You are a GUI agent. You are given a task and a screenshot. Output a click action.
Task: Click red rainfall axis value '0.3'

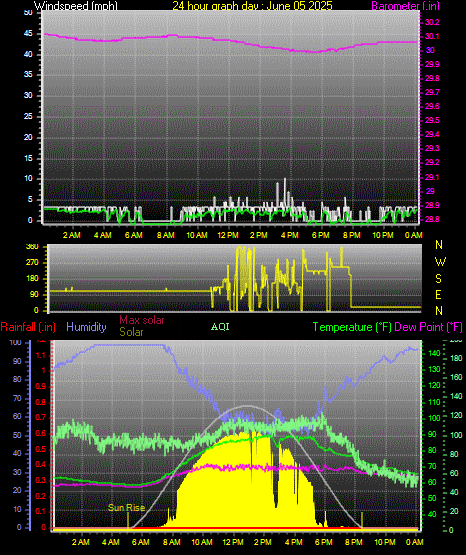tap(41, 480)
